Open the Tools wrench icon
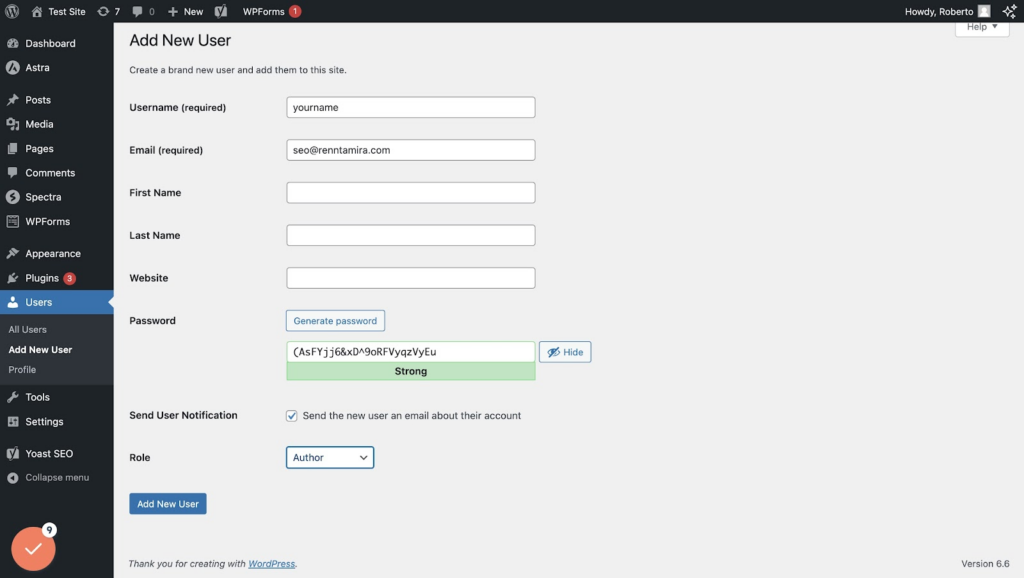The width and height of the screenshot is (1024, 578). pyautogui.click(x=12, y=397)
